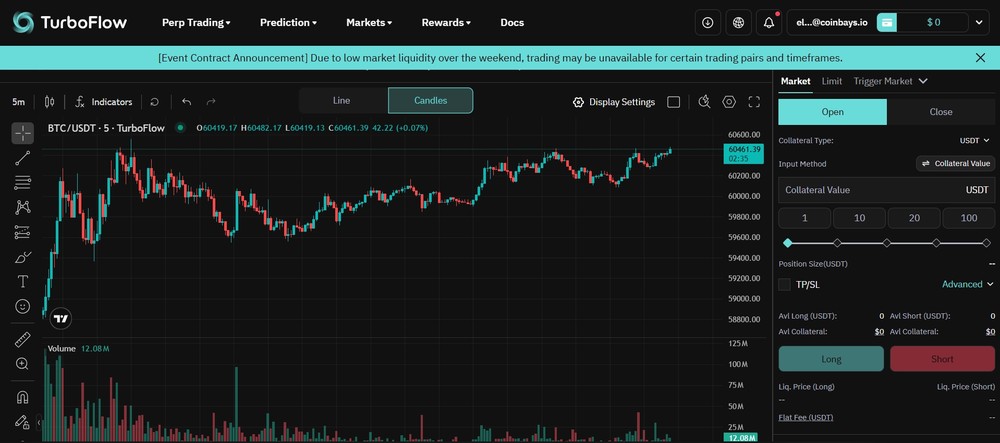1000x443 pixels.
Task: Click the Long order button
Action: point(831,359)
